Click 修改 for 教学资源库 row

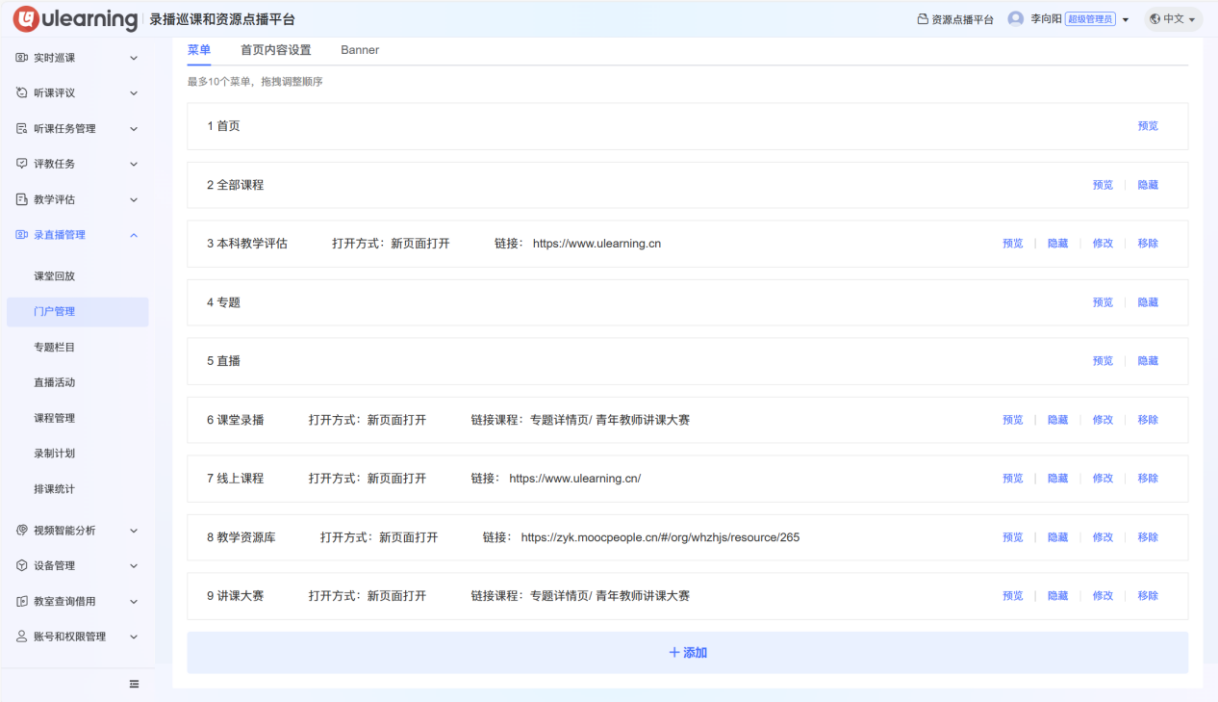click(1102, 537)
